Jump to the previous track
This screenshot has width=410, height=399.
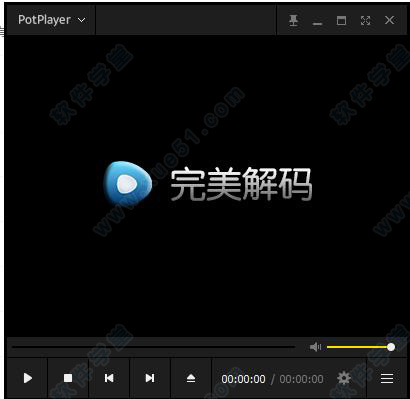[109, 378]
